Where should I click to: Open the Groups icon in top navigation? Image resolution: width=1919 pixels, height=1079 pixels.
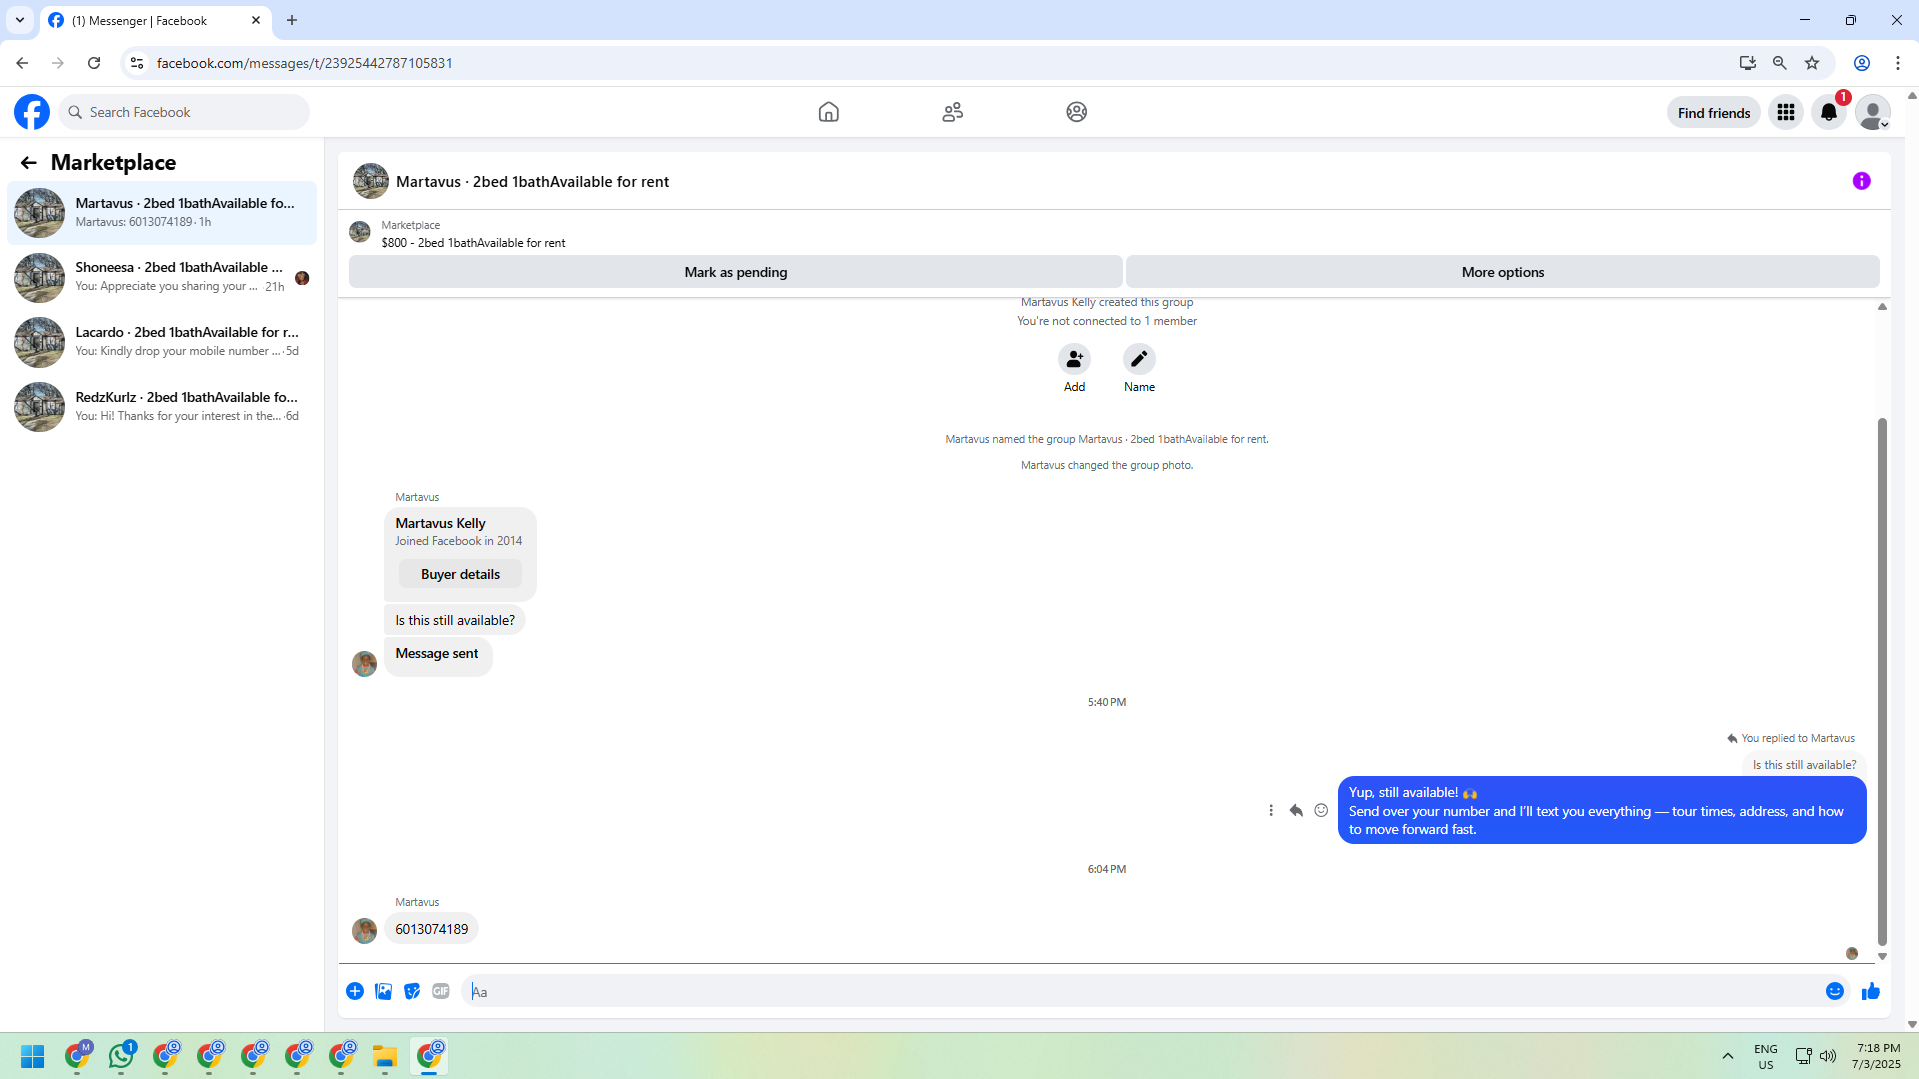click(1076, 112)
